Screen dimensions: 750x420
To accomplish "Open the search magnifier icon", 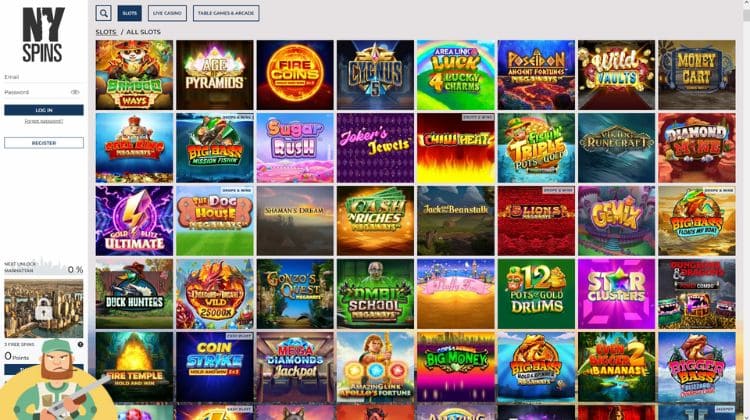I will pos(103,13).
